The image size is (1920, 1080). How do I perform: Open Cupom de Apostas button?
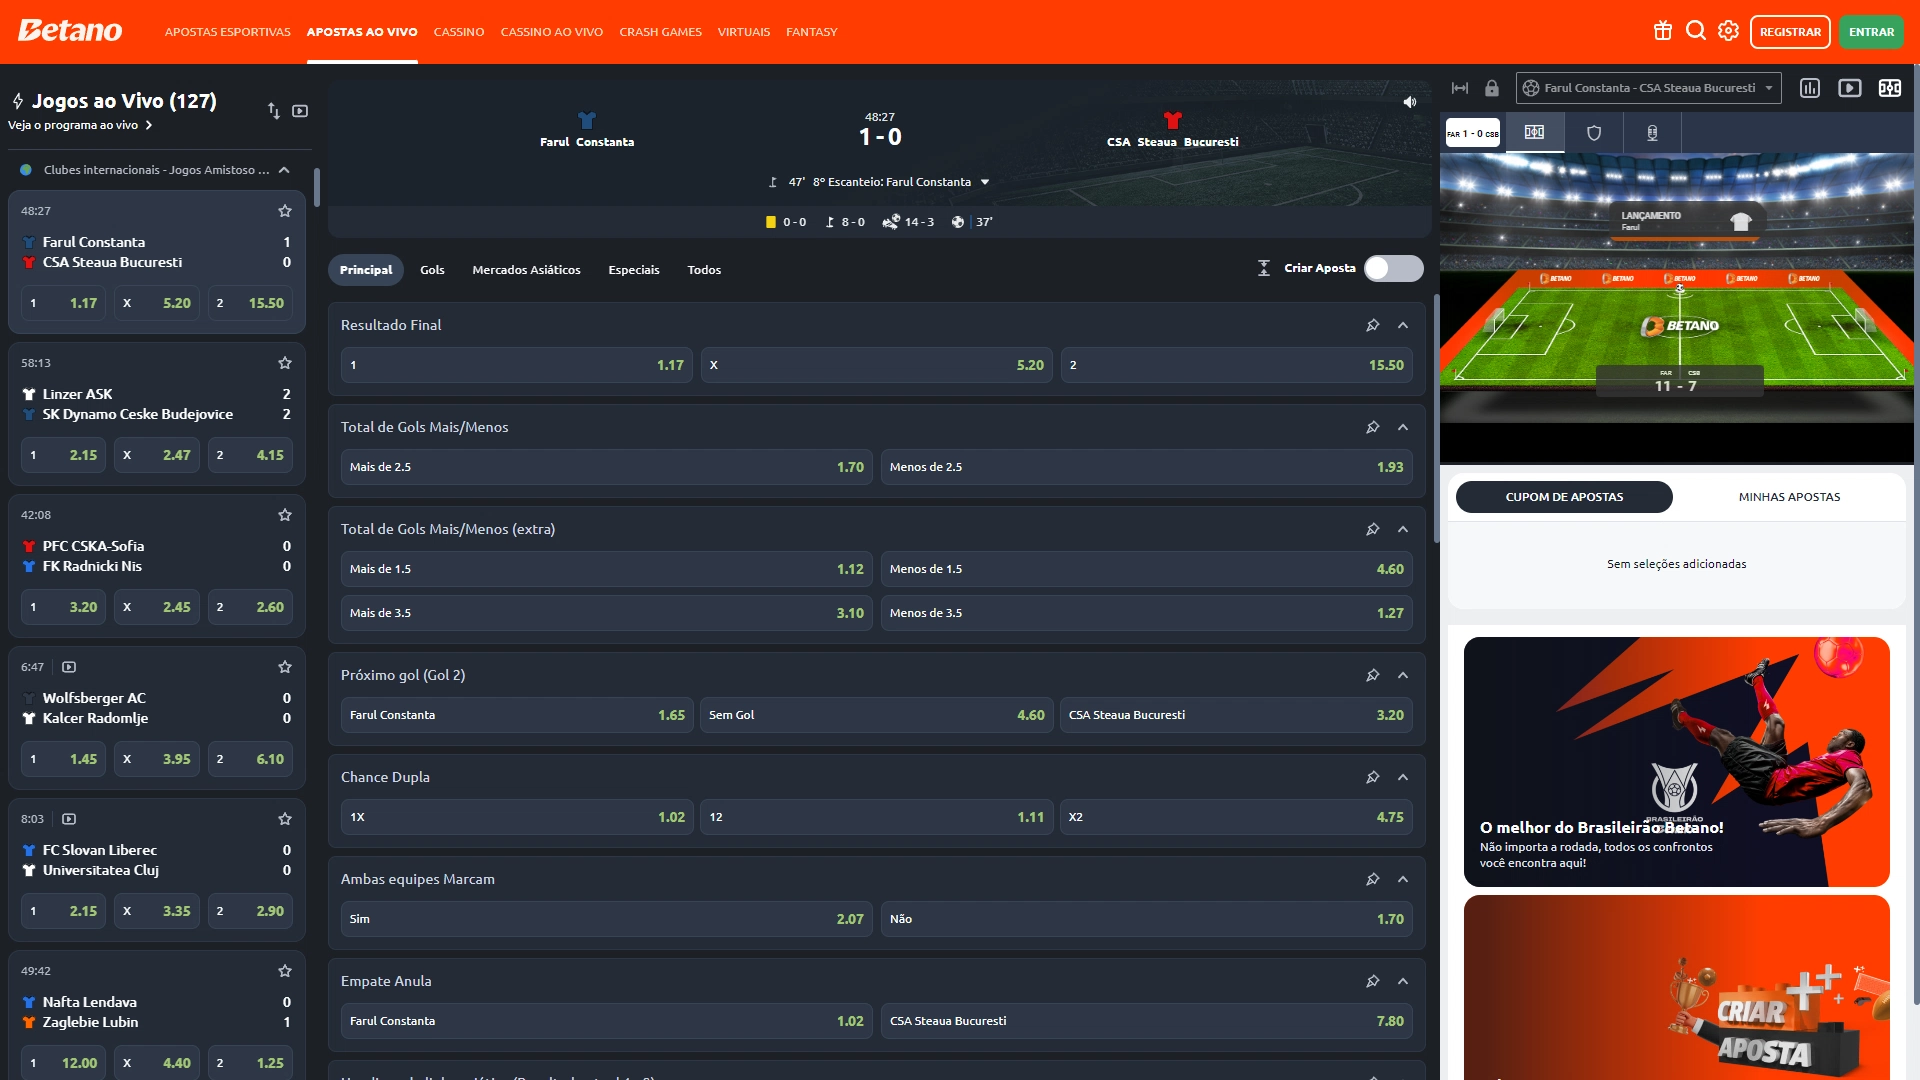click(1564, 497)
